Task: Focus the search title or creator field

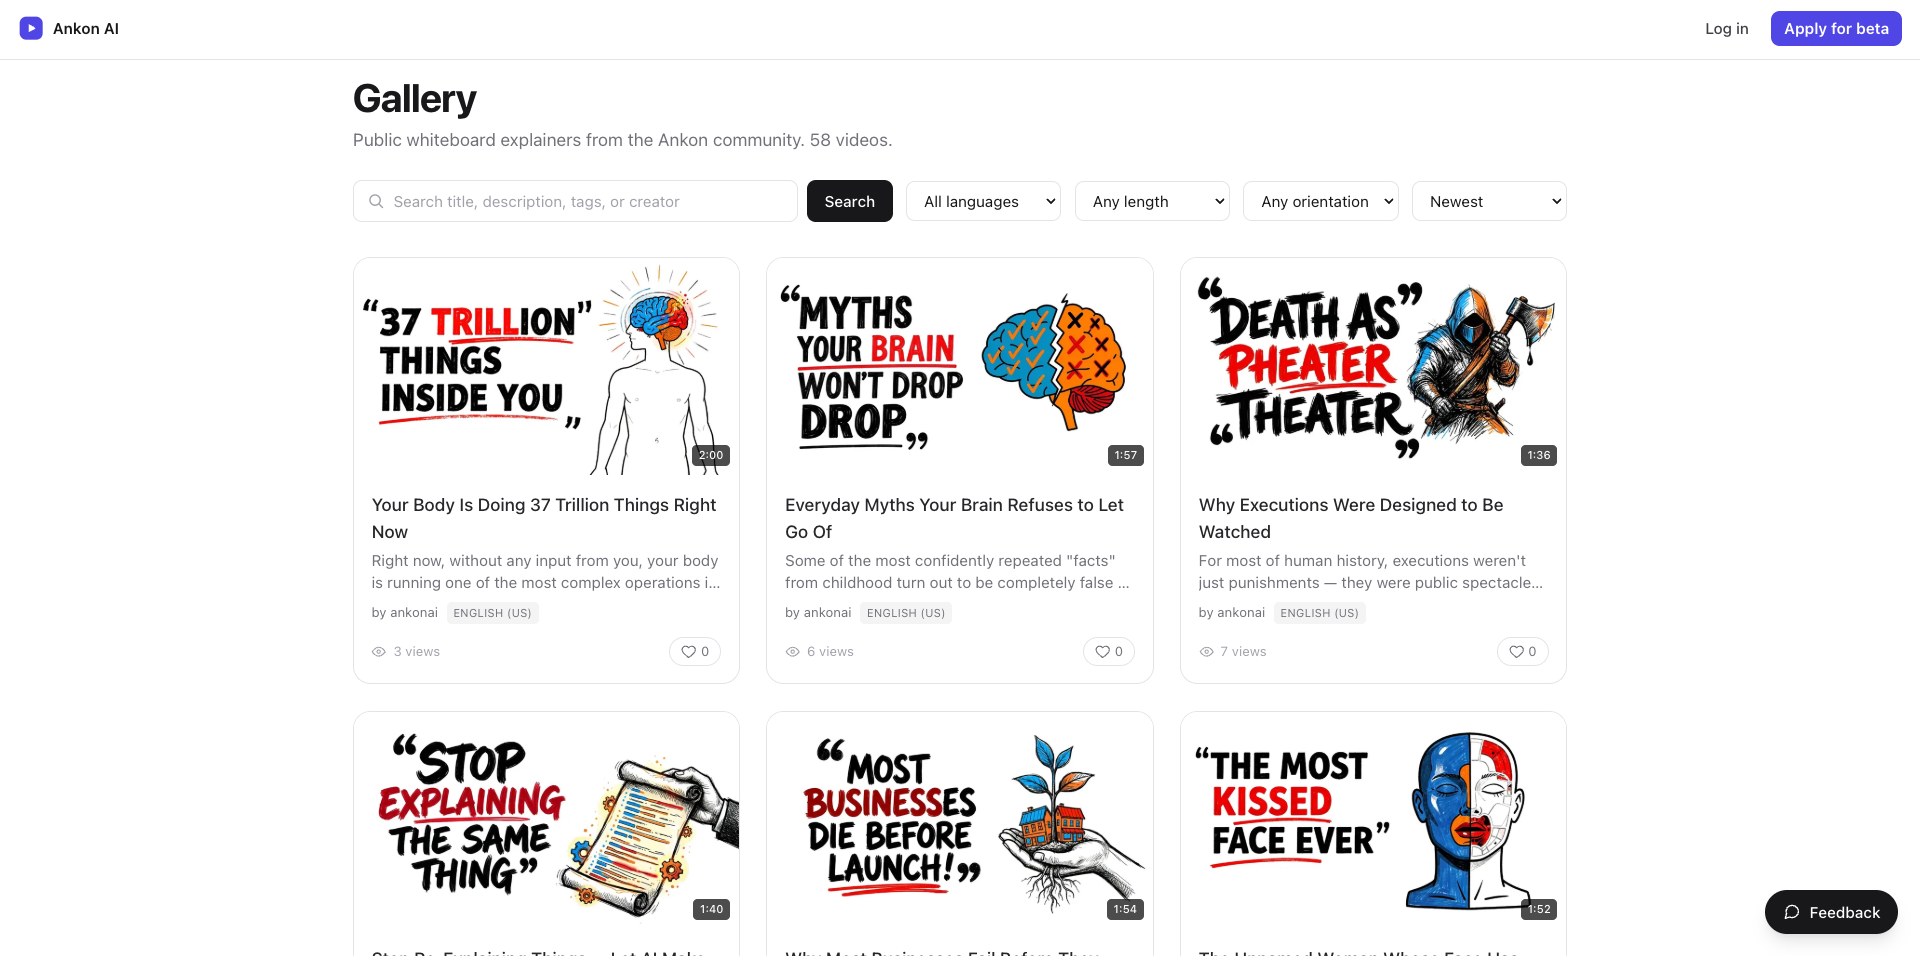Action: [575, 201]
